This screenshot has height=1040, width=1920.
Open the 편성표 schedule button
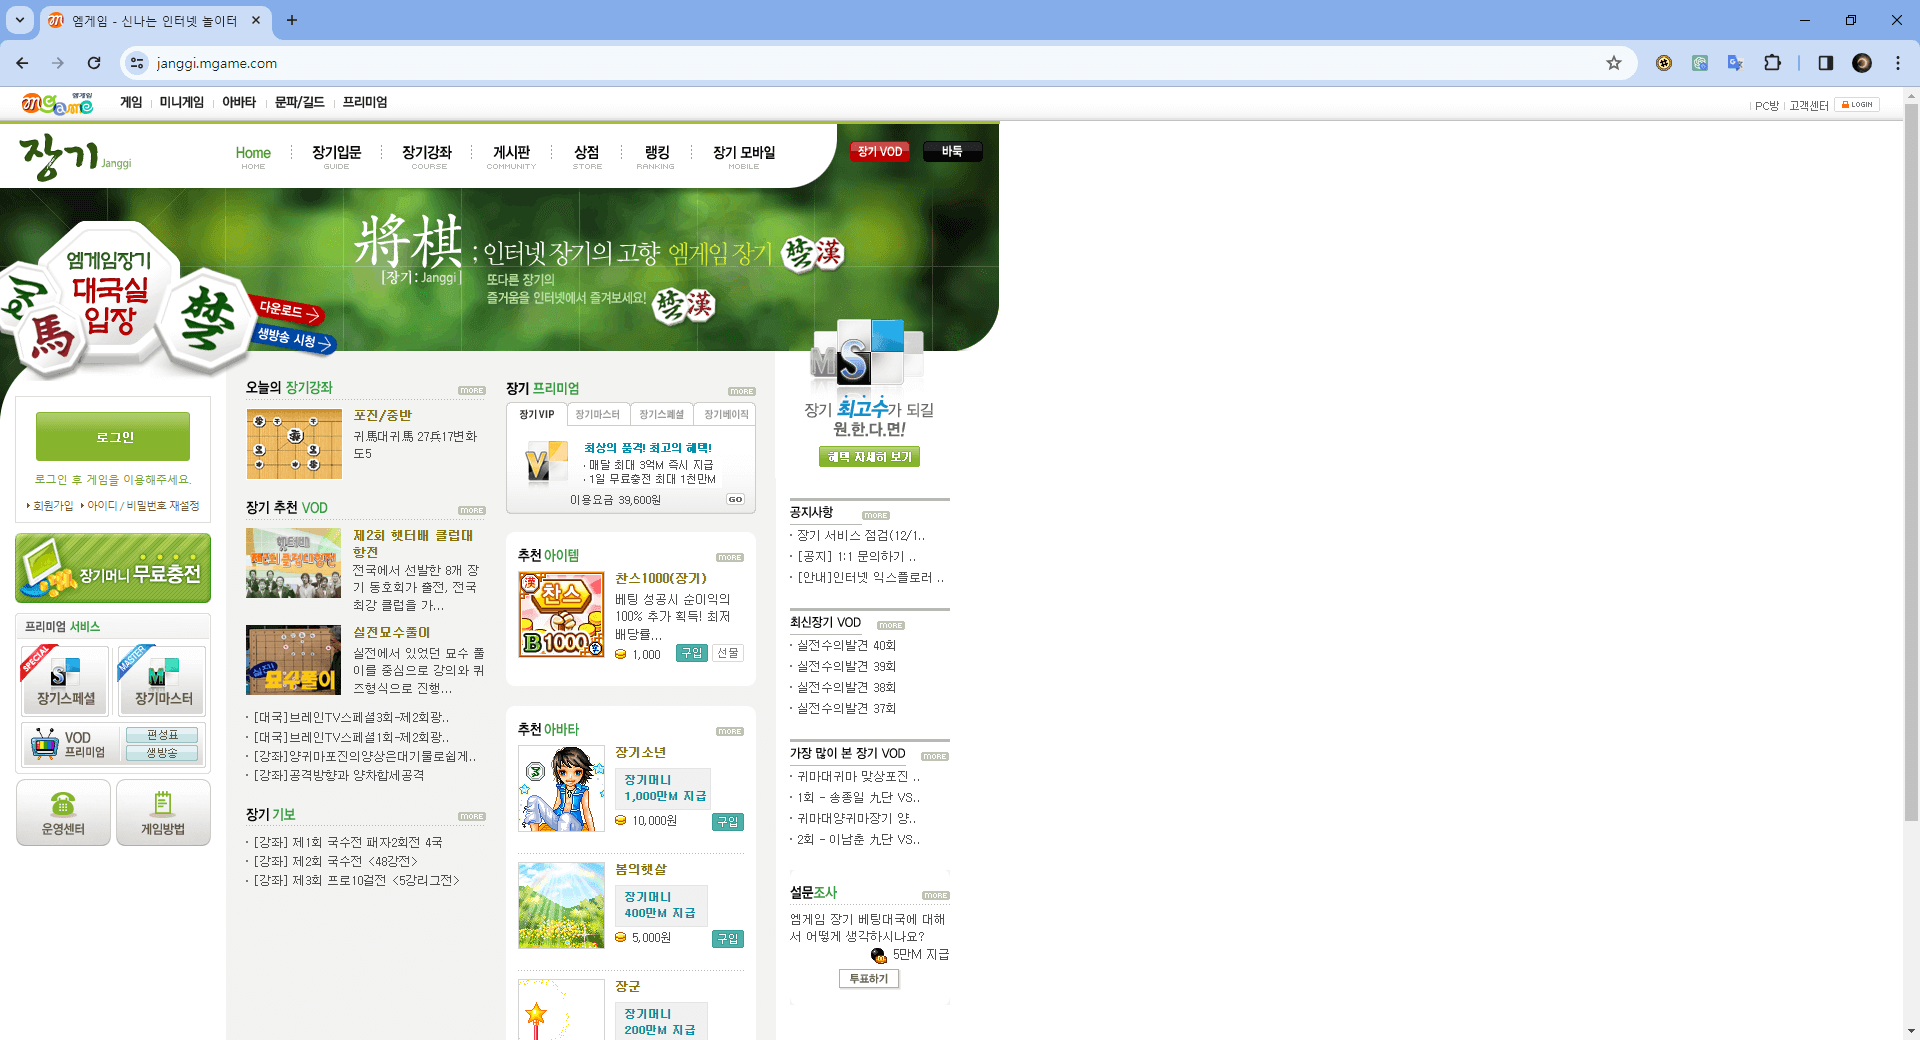[162, 735]
